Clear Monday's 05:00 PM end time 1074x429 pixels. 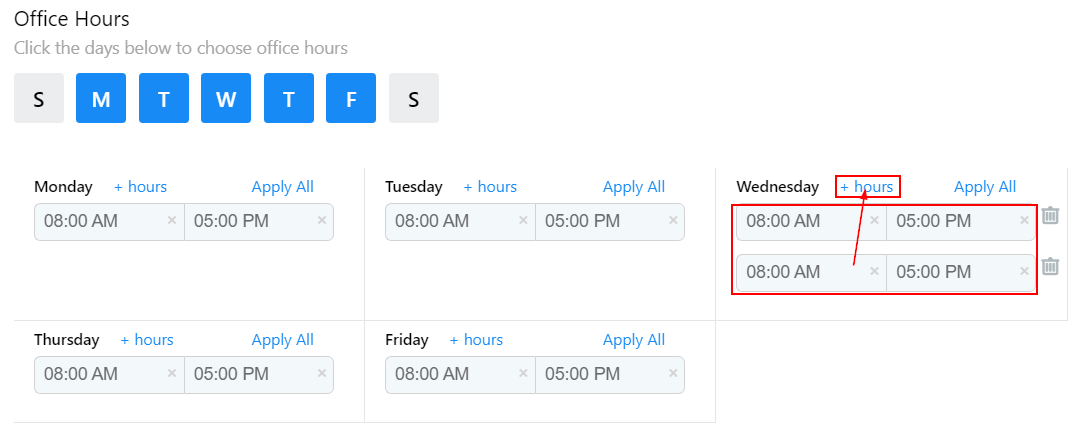[x=321, y=221]
